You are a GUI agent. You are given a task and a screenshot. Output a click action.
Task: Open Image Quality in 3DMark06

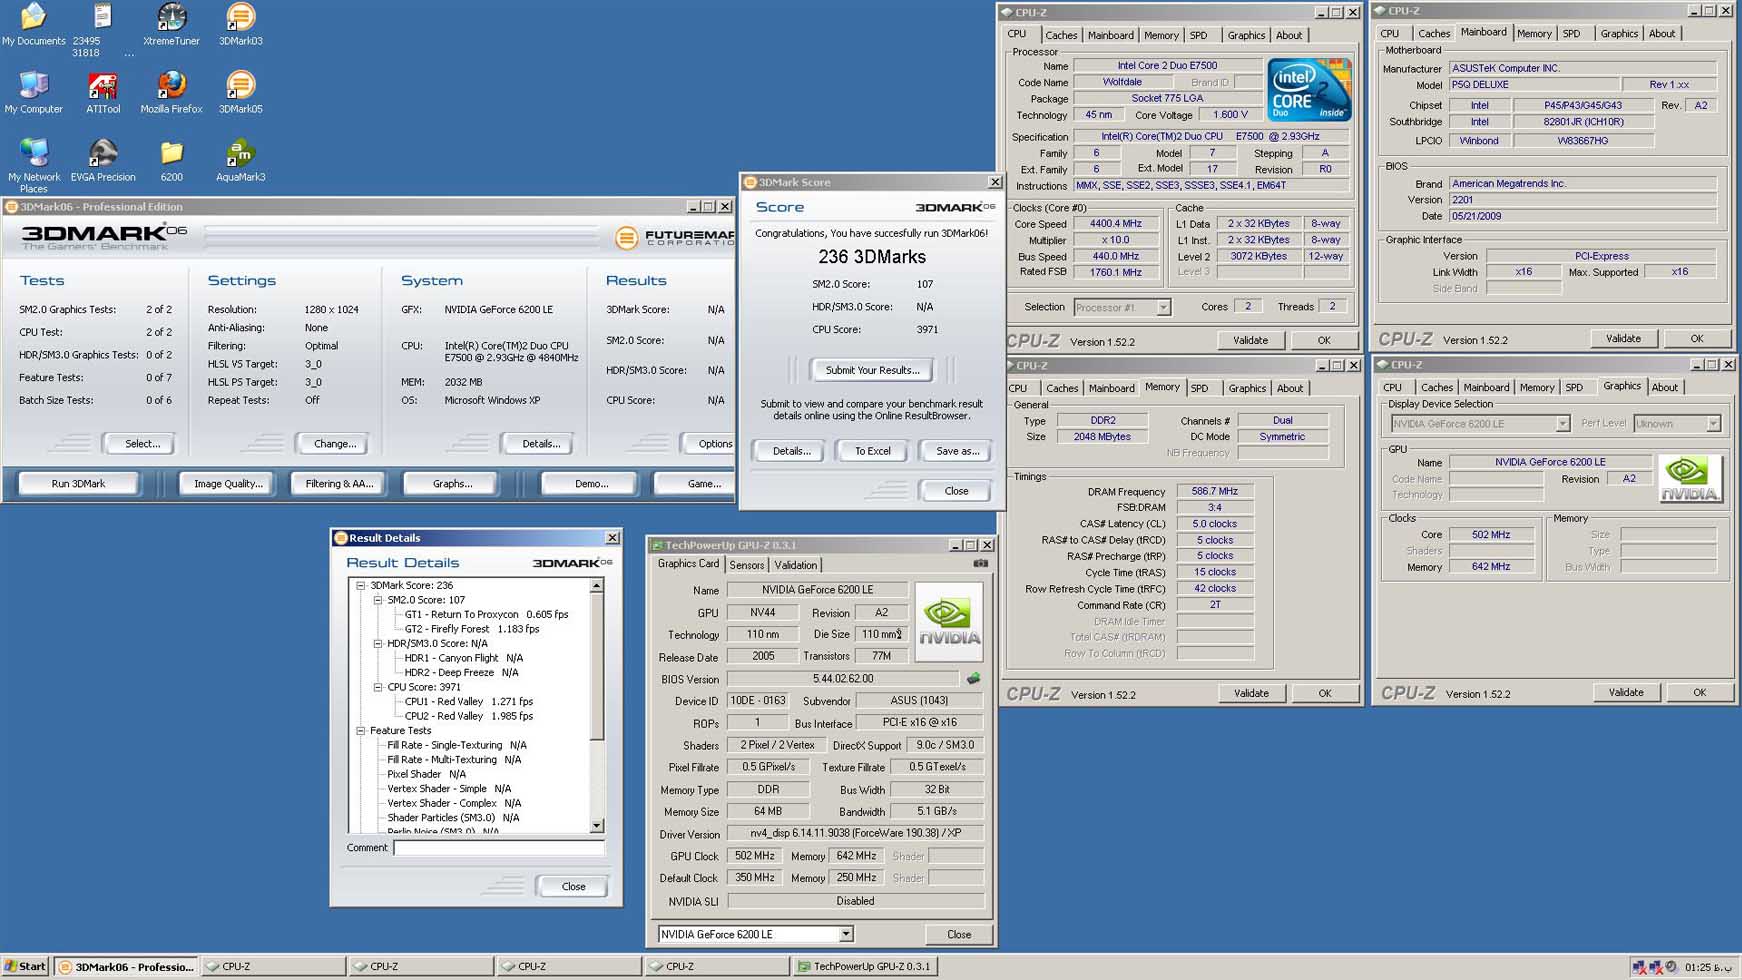pos(228,483)
